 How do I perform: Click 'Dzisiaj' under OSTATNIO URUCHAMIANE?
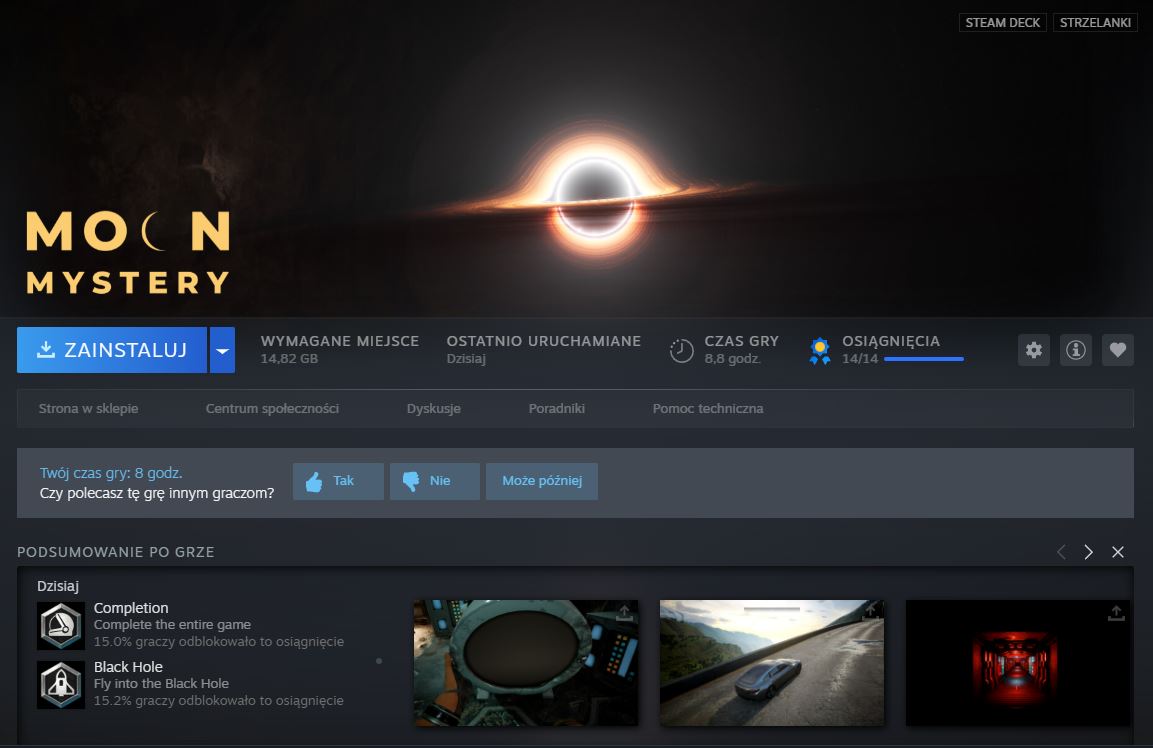466,359
